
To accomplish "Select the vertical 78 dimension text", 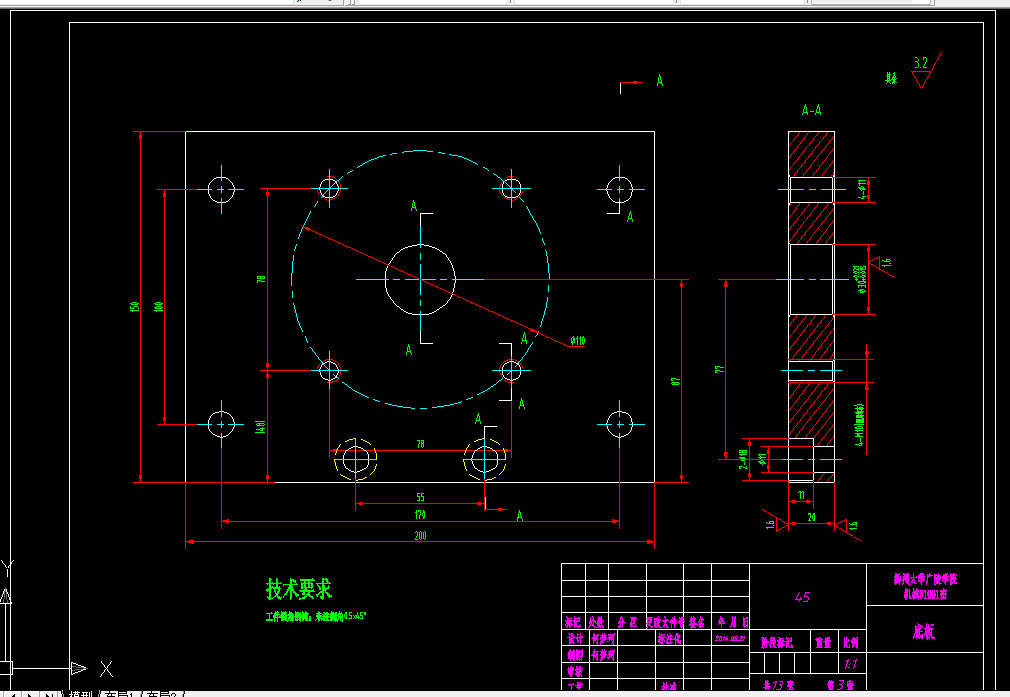I will pyautogui.click(x=261, y=279).
